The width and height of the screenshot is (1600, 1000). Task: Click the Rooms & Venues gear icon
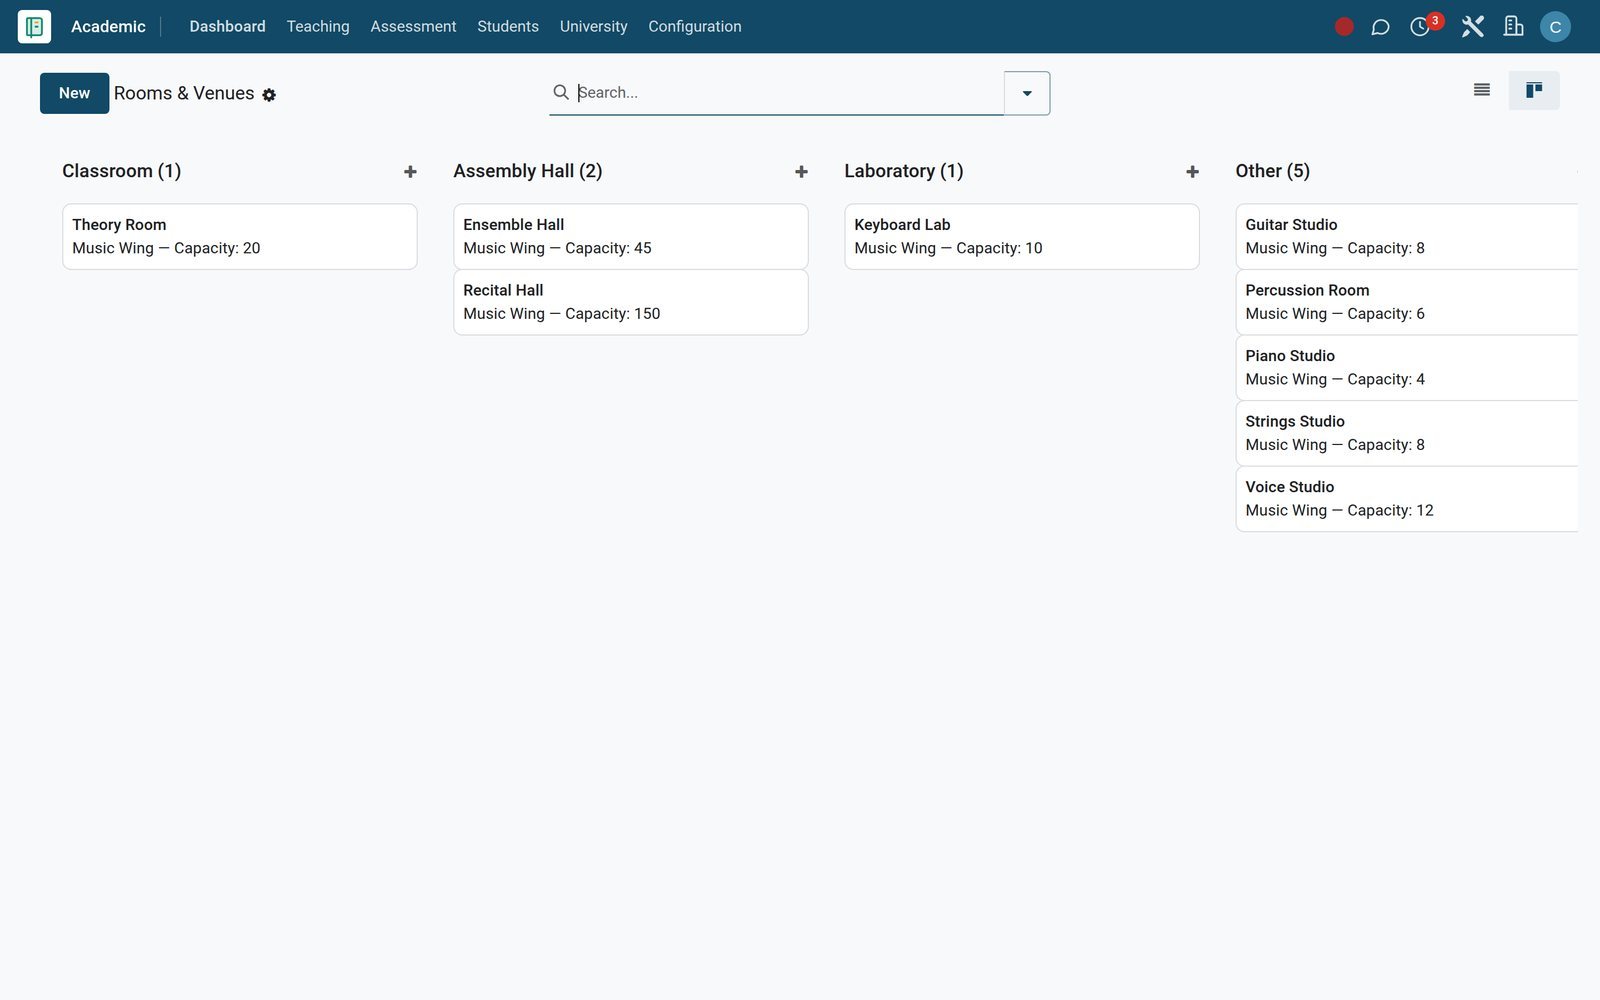[269, 95]
